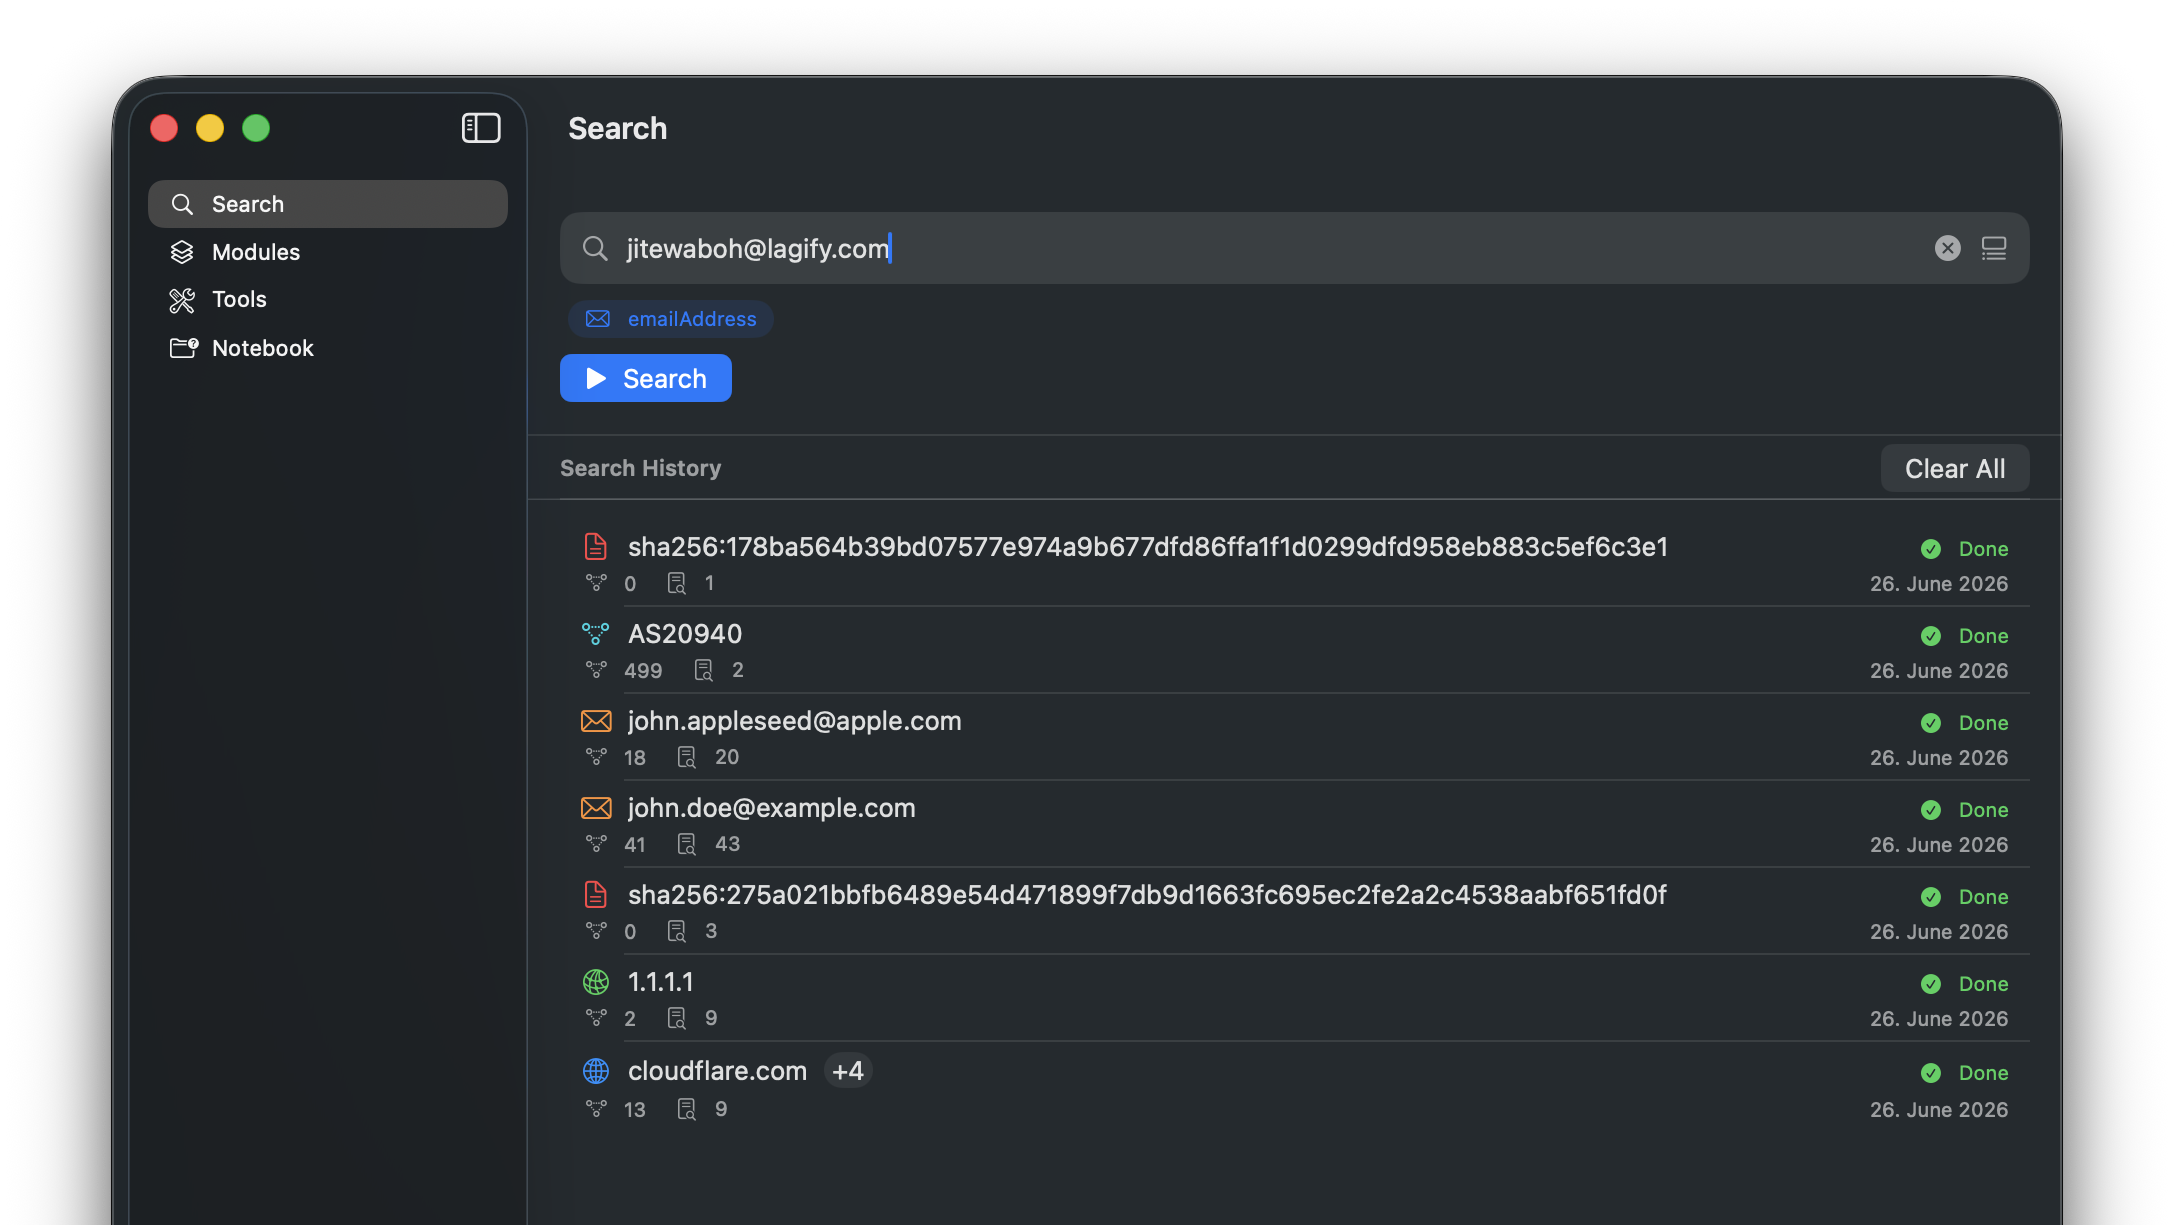Click the Notebook folder icon
Image resolution: width=2174 pixels, height=1225 pixels.
(184, 348)
